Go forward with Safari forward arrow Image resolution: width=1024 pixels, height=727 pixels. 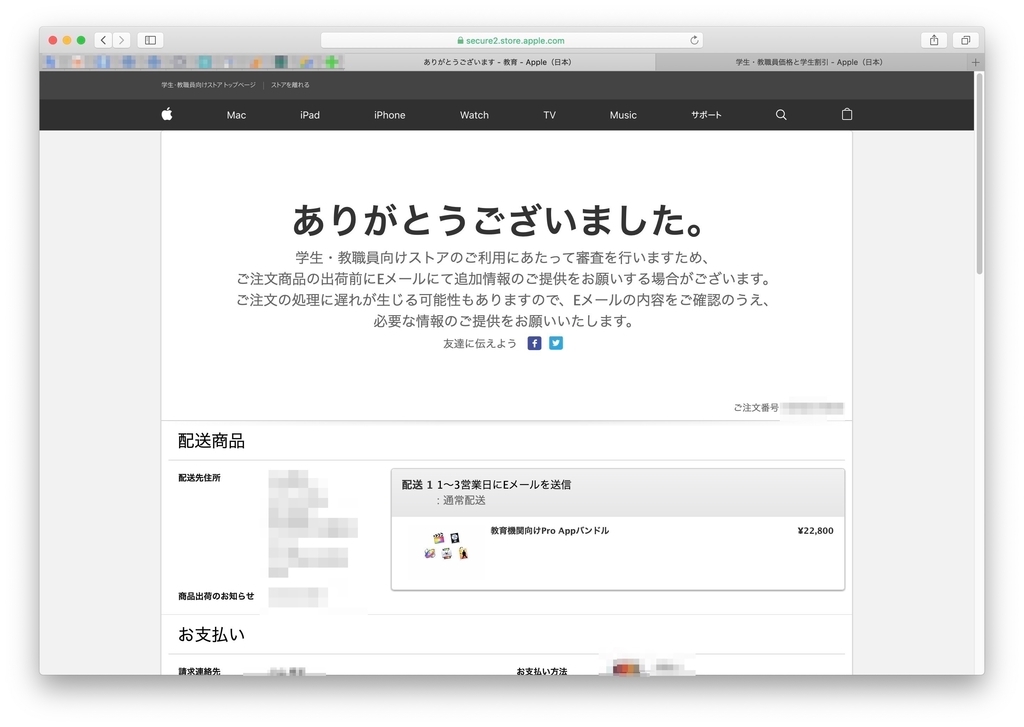(121, 40)
